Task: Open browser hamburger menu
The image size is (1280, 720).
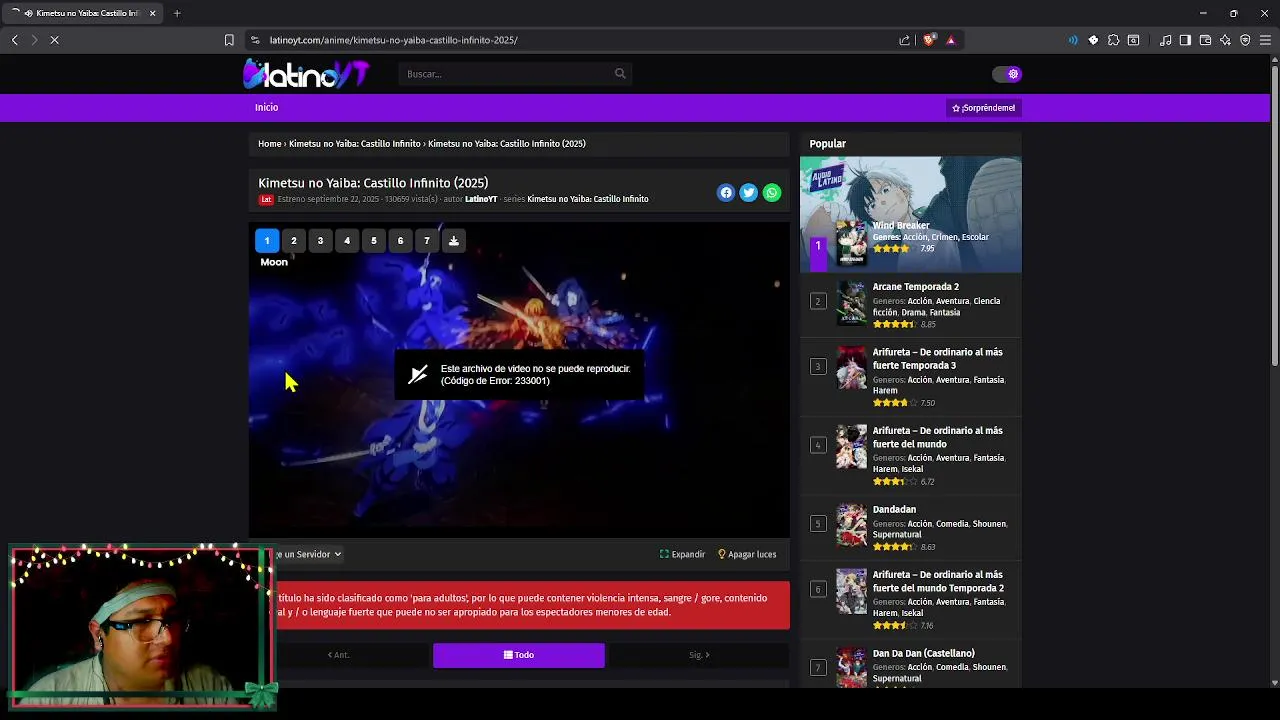Action: [1265, 40]
